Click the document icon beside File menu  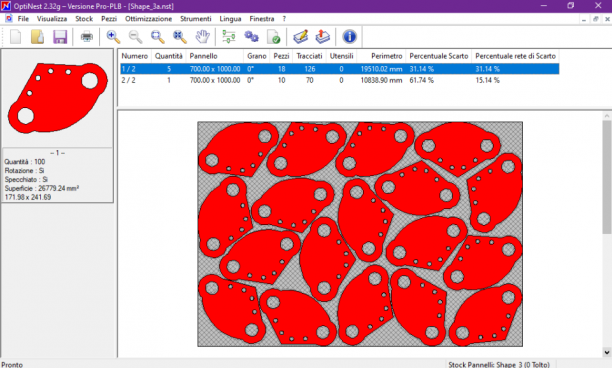pyautogui.click(x=9, y=18)
